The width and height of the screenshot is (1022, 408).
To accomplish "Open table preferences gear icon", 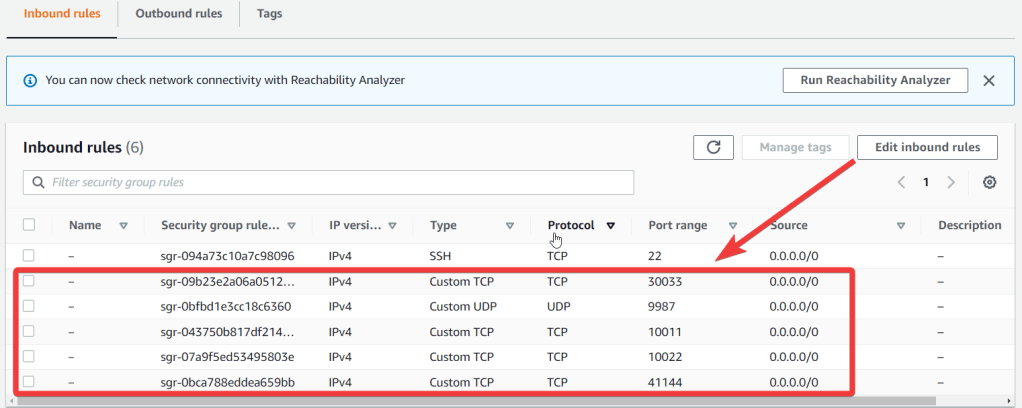I will coord(989,182).
